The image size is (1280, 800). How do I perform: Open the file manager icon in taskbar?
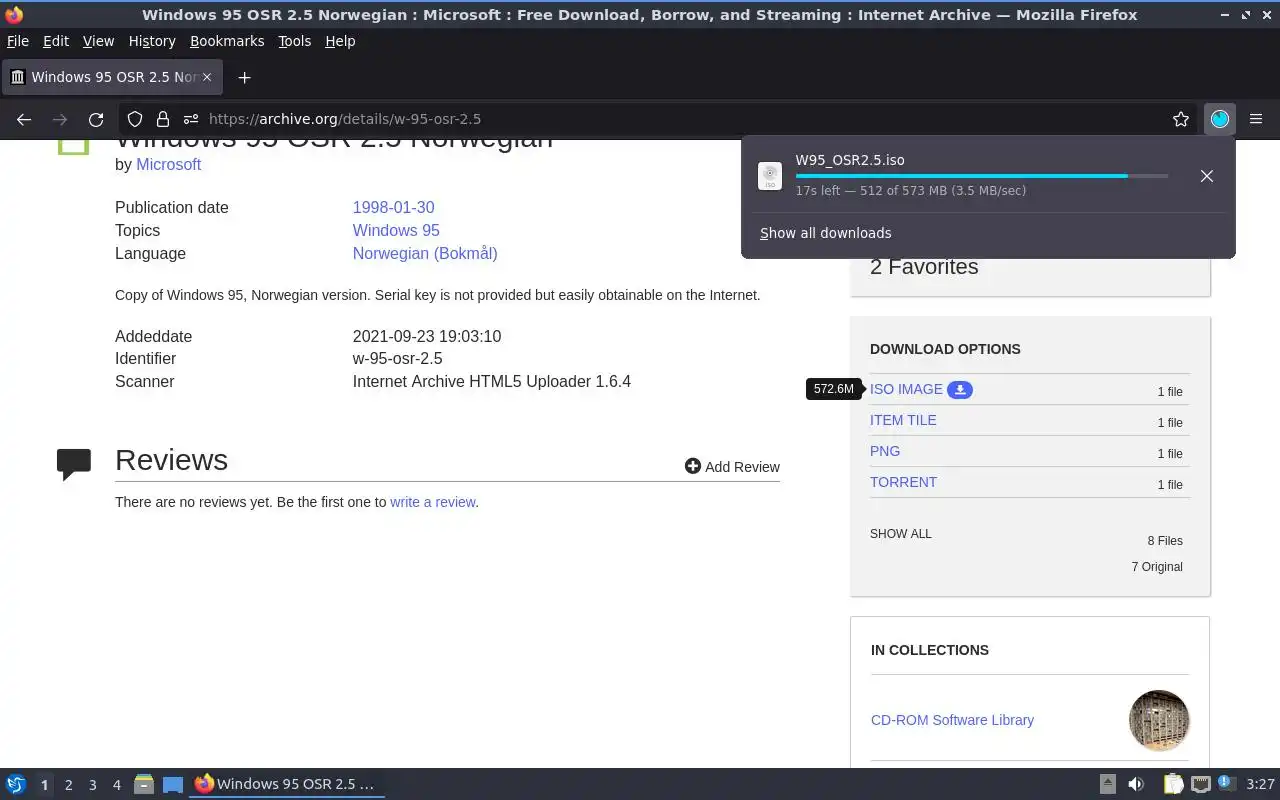tap(144, 784)
